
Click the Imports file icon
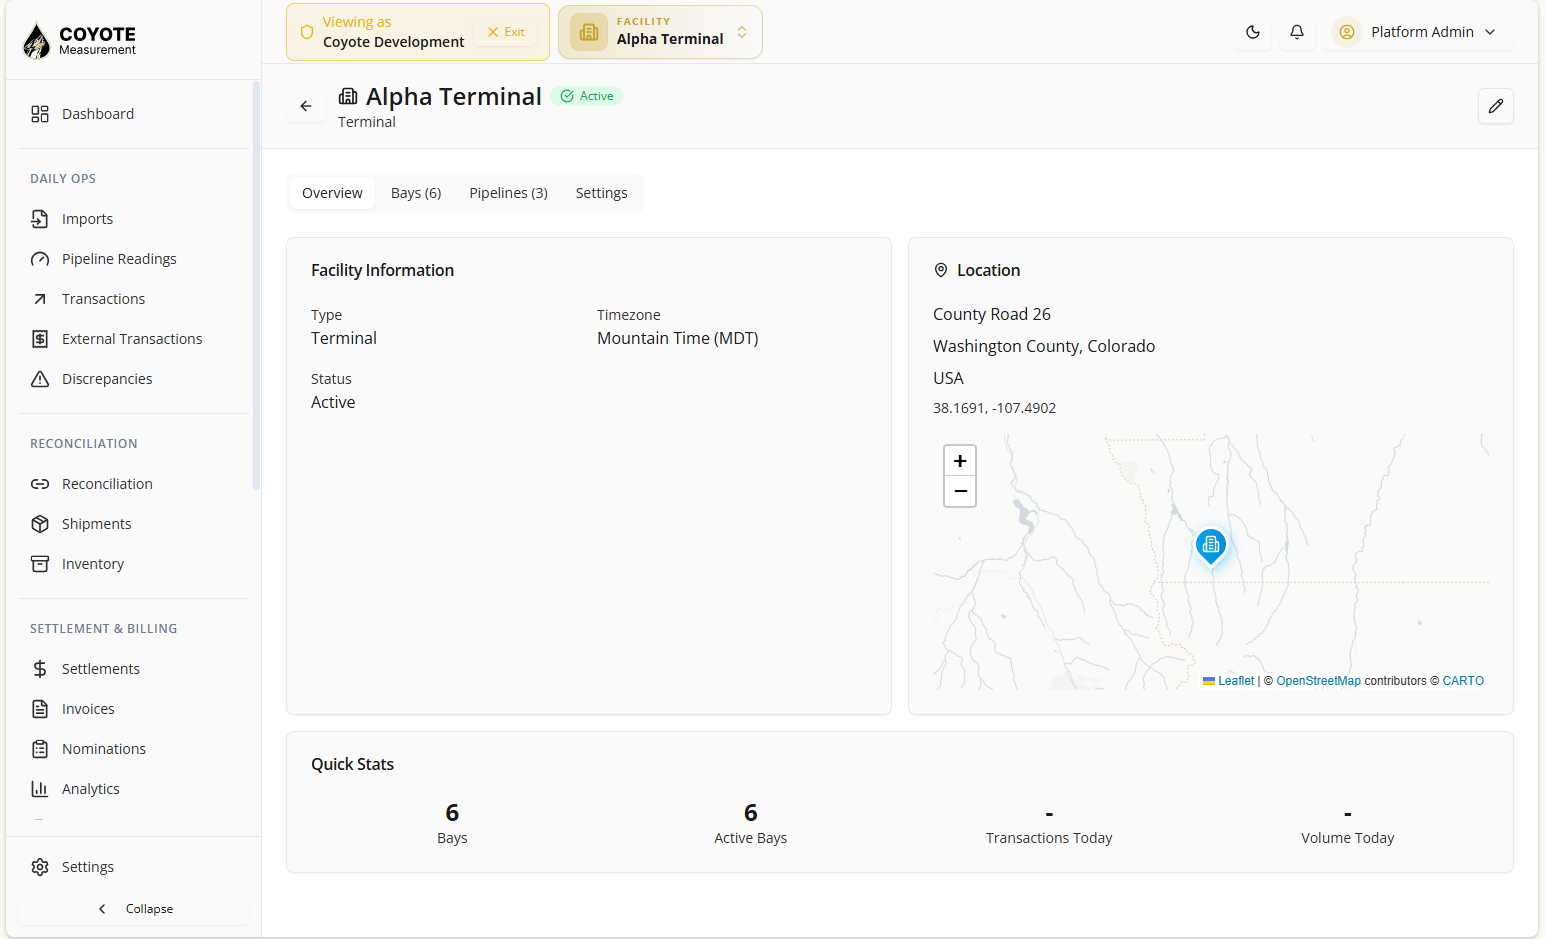(x=40, y=219)
